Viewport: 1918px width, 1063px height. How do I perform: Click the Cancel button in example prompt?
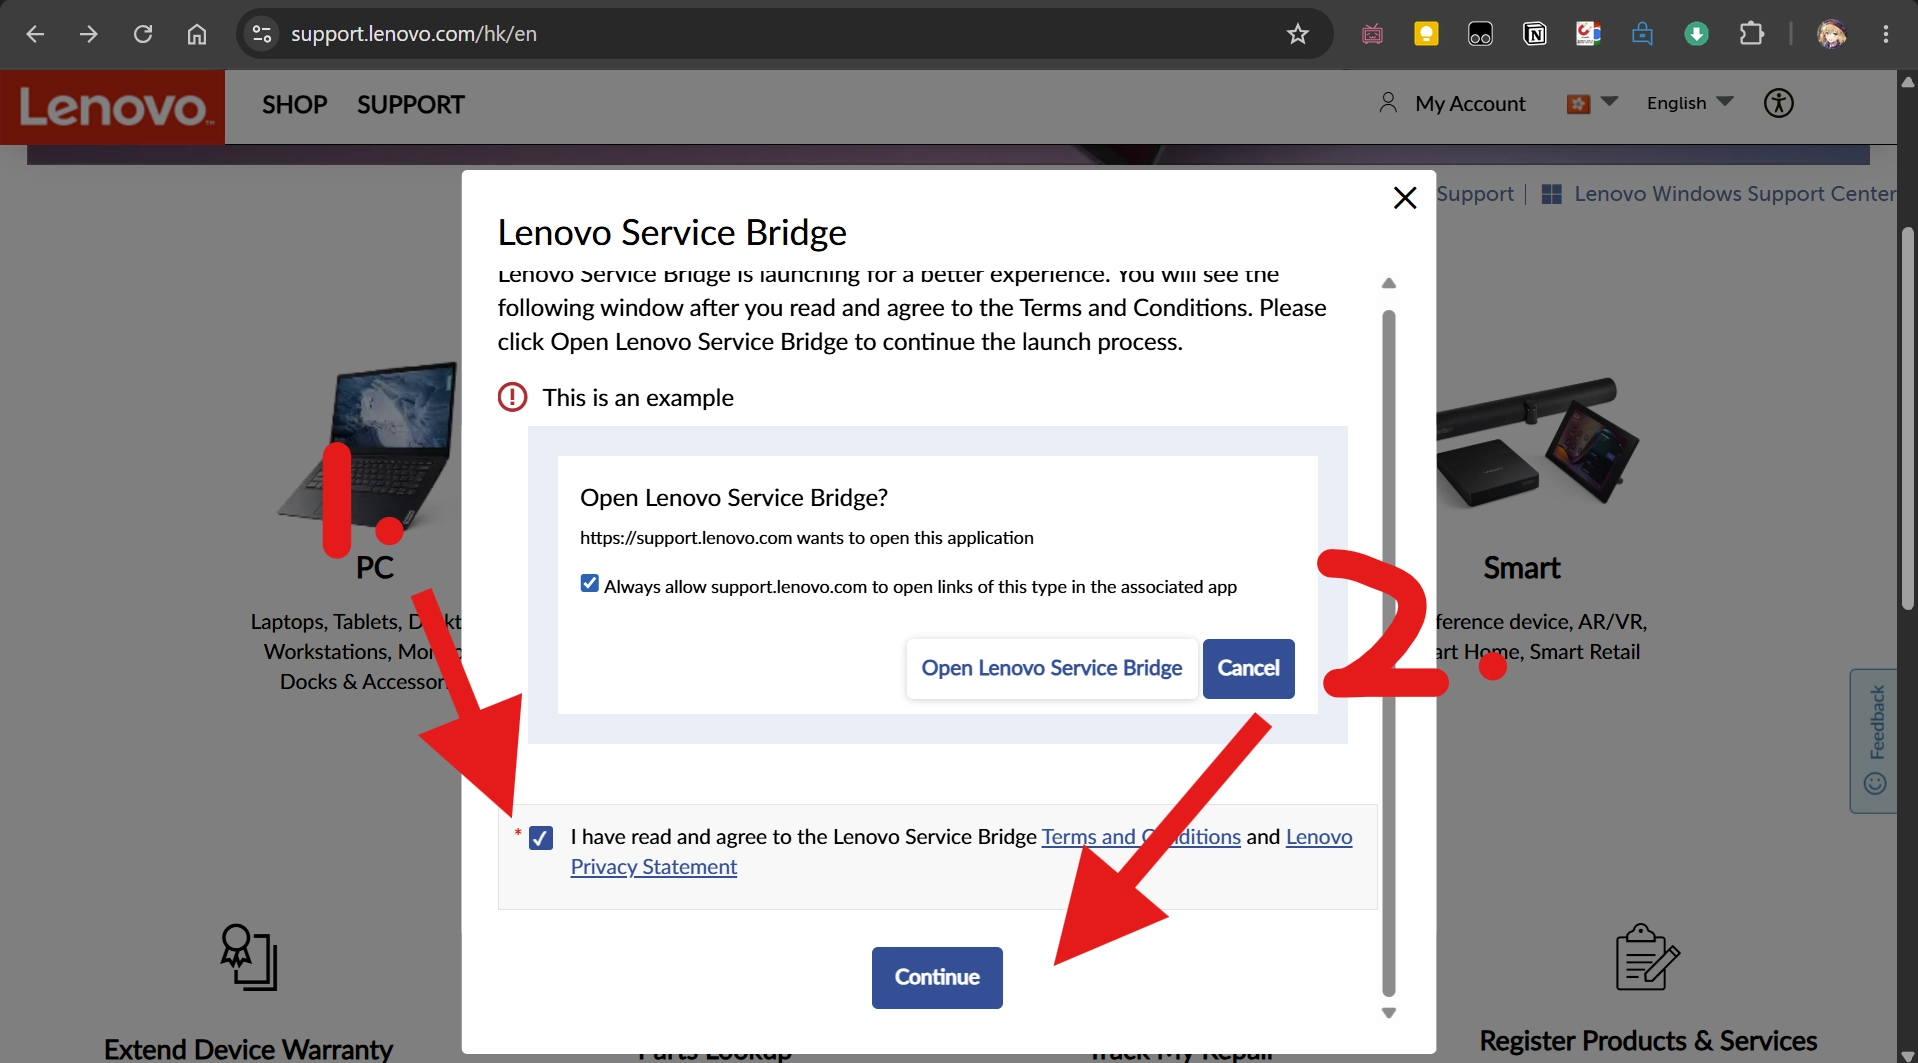click(x=1248, y=668)
